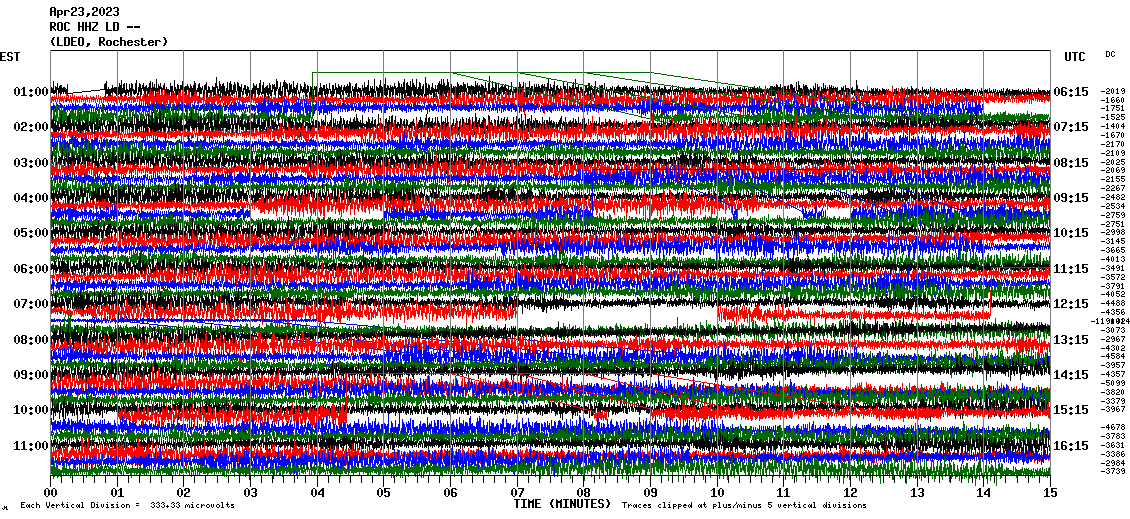The height and width of the screenshot is (519, 1130).
Task: Click the 12:15 UTC time label
Action: [x=1071, y=304]
